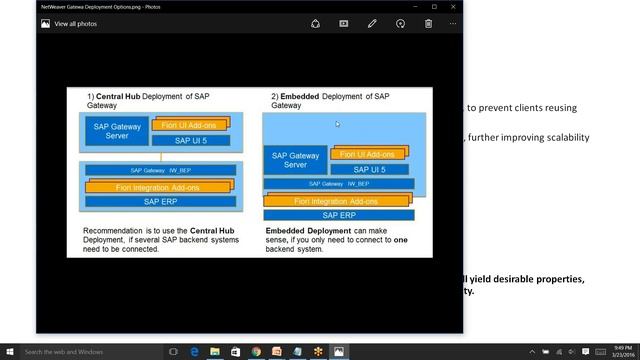Click Fiori Integration Add-ons in Central Hub diagram
This screenshot has height=360, width=640.
[160, 186]
